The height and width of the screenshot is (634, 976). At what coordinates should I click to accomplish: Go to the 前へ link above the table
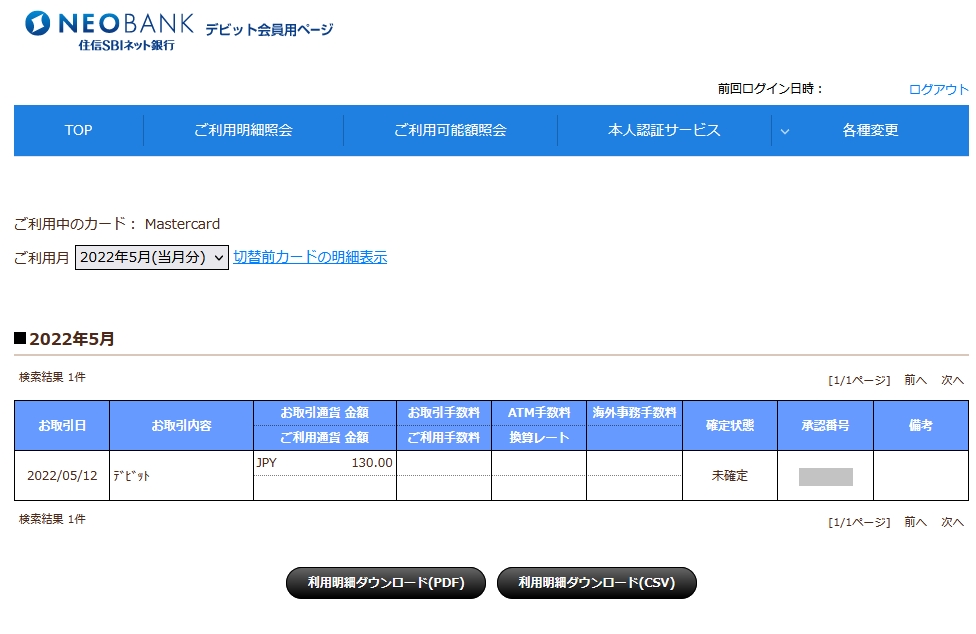click(x=915, y=380)
